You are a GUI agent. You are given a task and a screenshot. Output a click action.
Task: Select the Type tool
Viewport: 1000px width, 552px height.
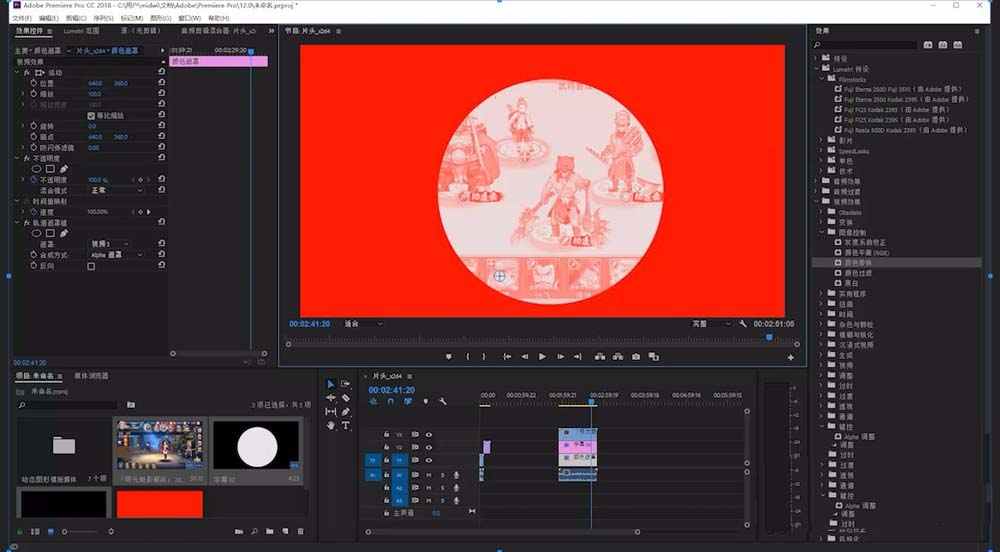(346, 426)
